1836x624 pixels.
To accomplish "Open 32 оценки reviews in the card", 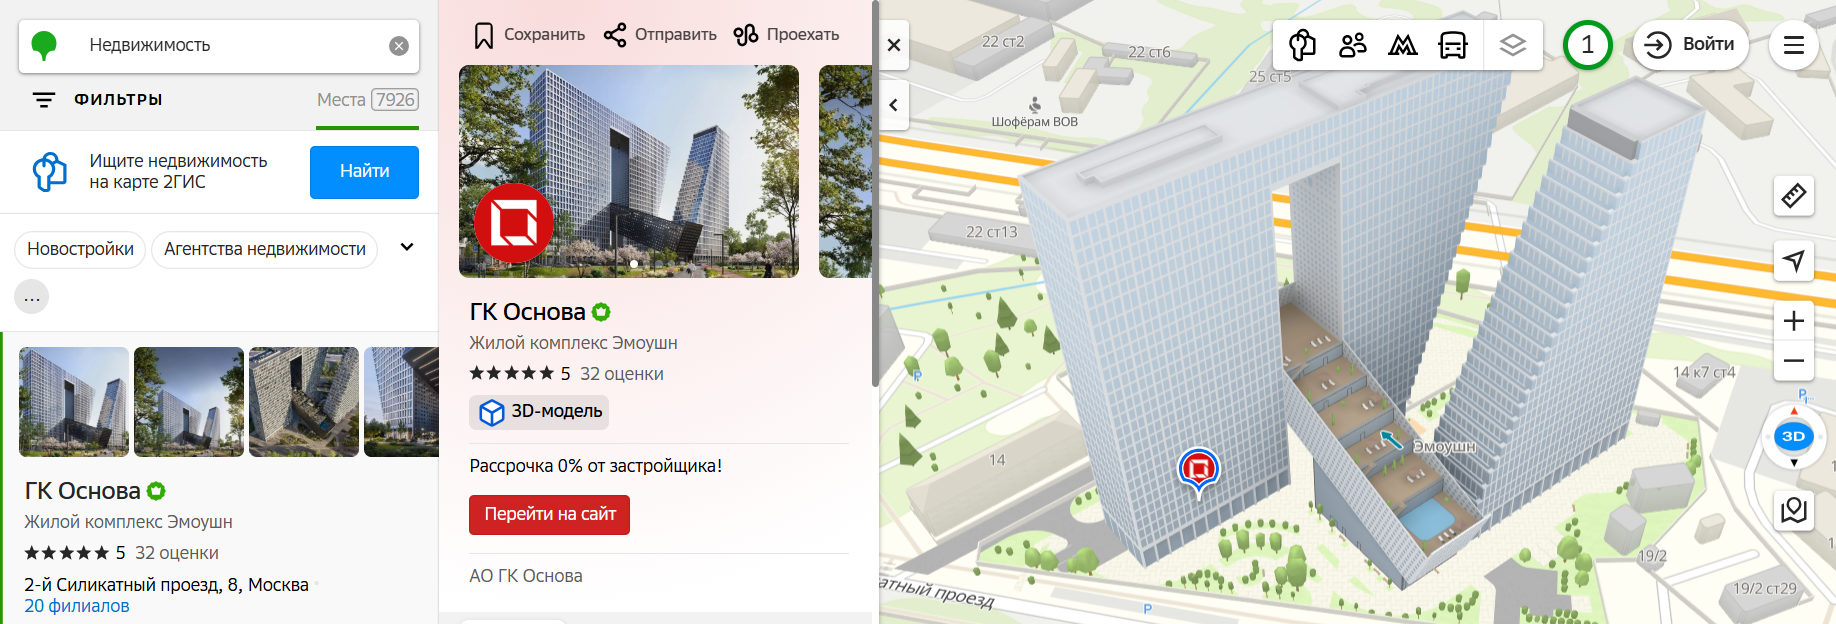I will [x=622, y=374].
